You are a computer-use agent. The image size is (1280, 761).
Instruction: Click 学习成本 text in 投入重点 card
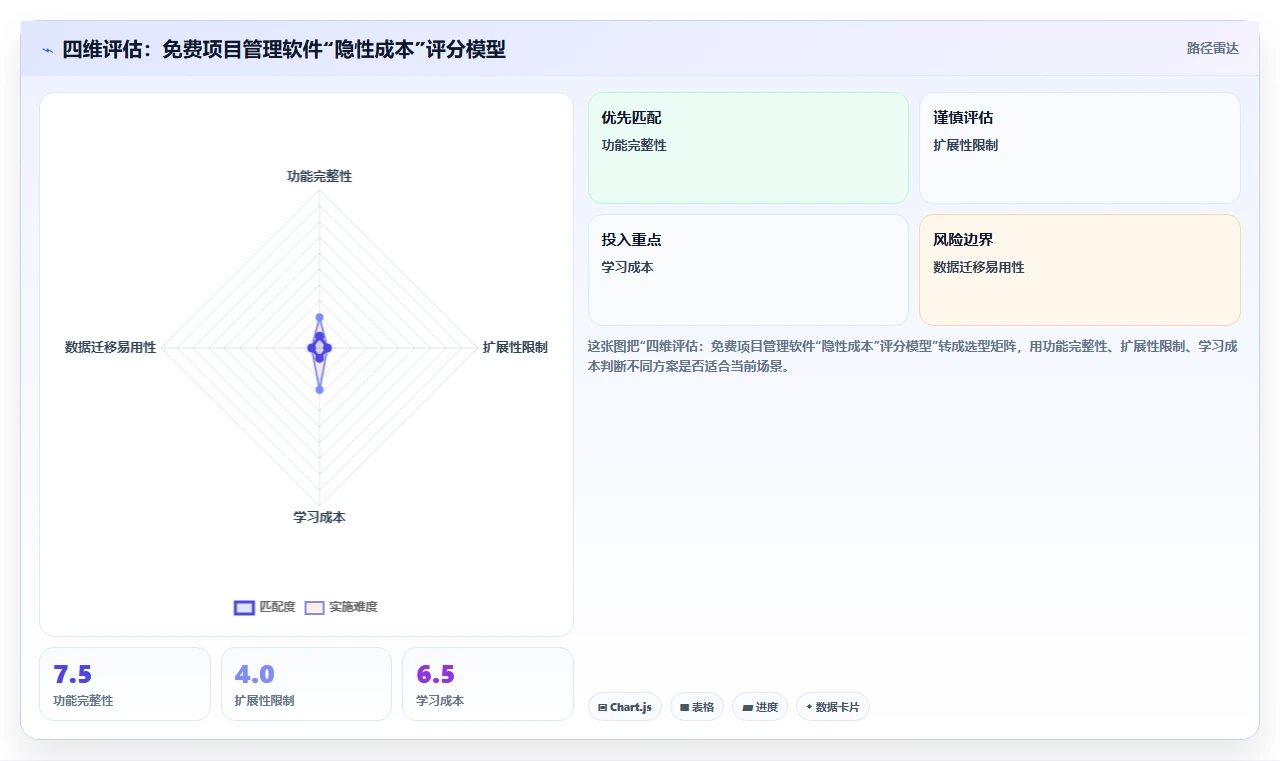point(627,267)
